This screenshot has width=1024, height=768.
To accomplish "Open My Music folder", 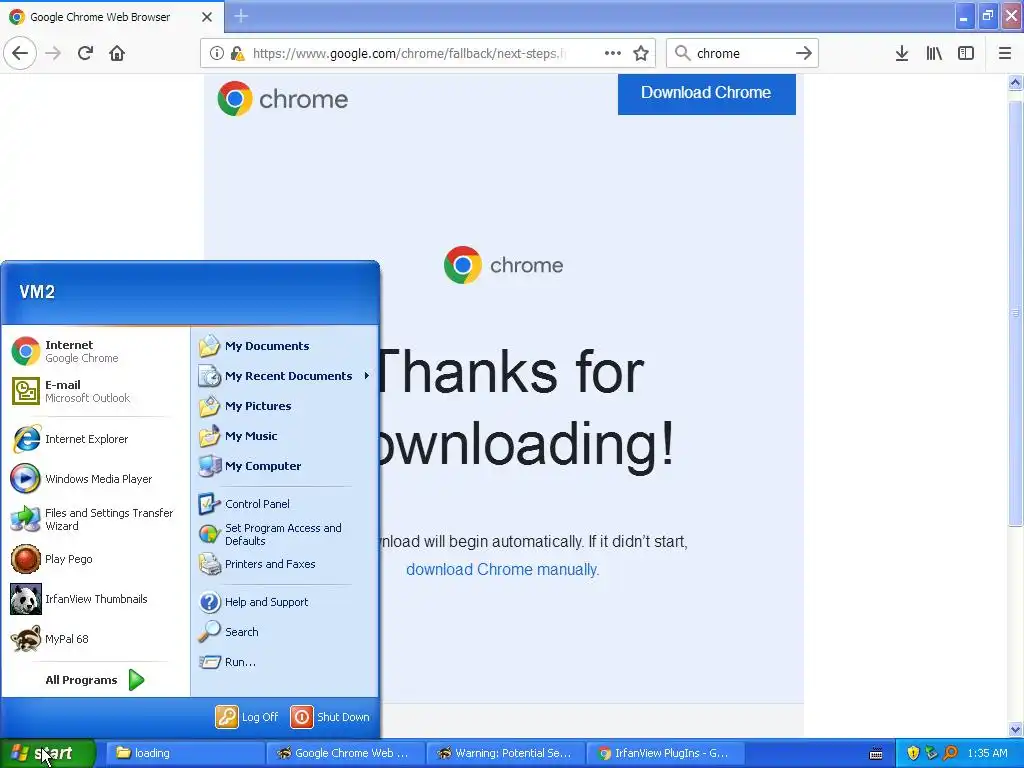I will click(285, 436).
